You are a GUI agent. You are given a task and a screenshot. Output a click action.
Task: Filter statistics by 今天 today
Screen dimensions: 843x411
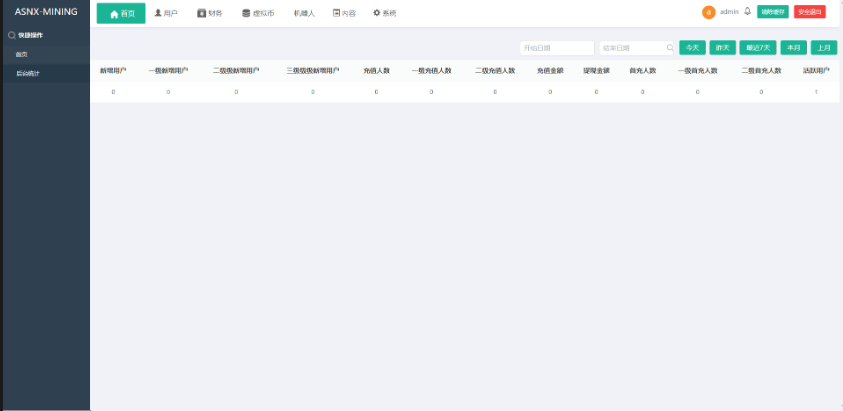point(692,48)
